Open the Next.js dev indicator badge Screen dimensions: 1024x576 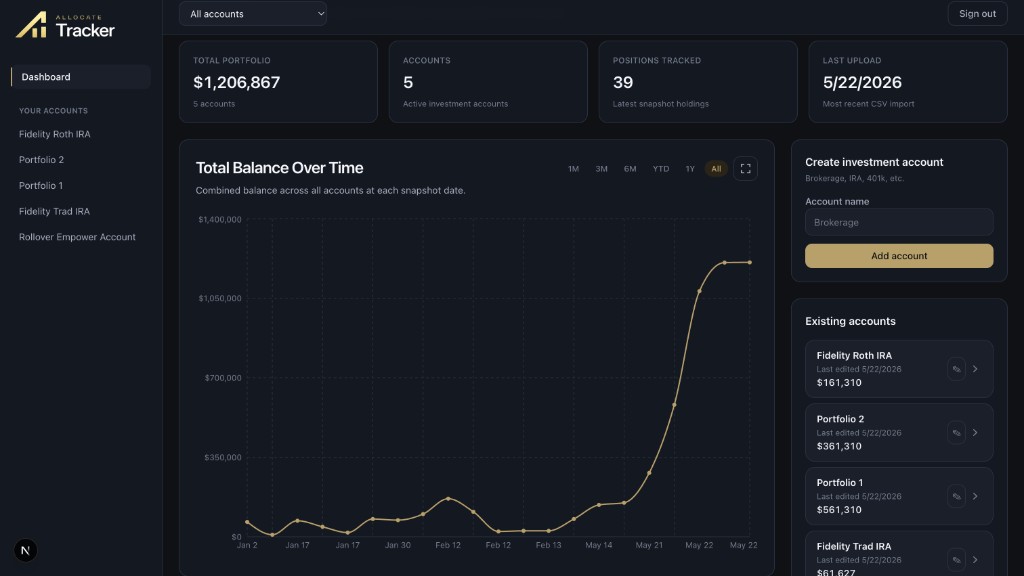(25, 550)
